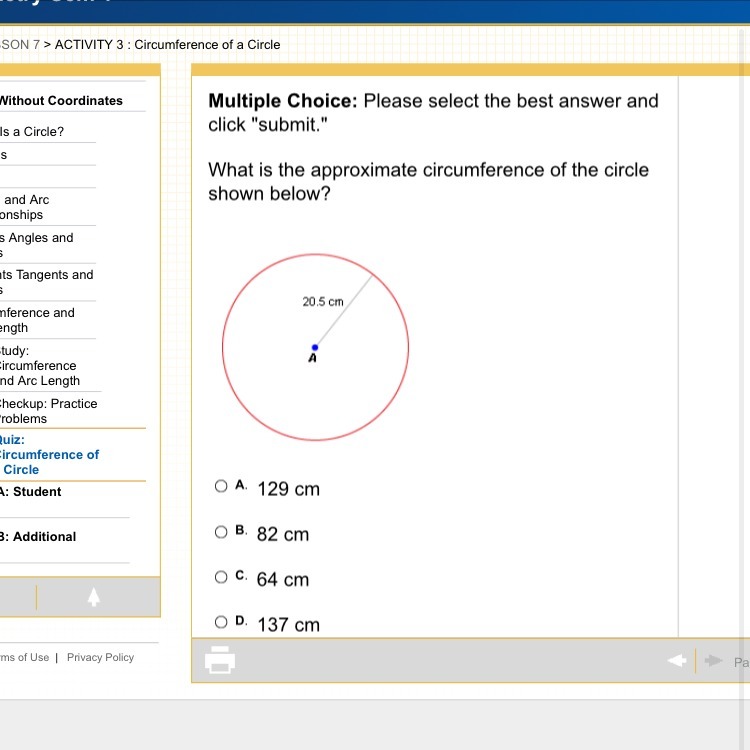Click the circle diagram with 20.5 cm radius
The height and width of the screenshot is (750, 750).
(316, 347)
